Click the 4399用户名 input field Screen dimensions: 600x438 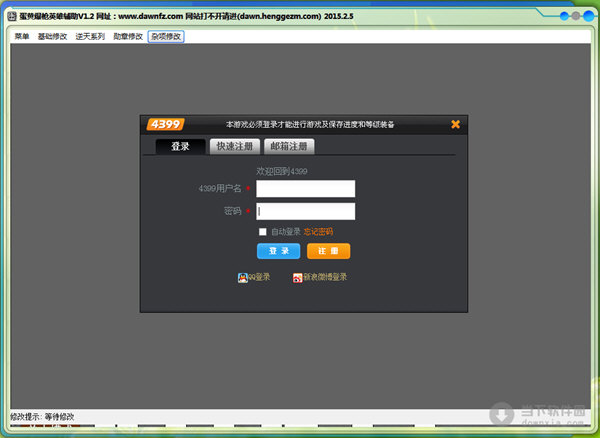pyautogui.click(x=305, y=189)
